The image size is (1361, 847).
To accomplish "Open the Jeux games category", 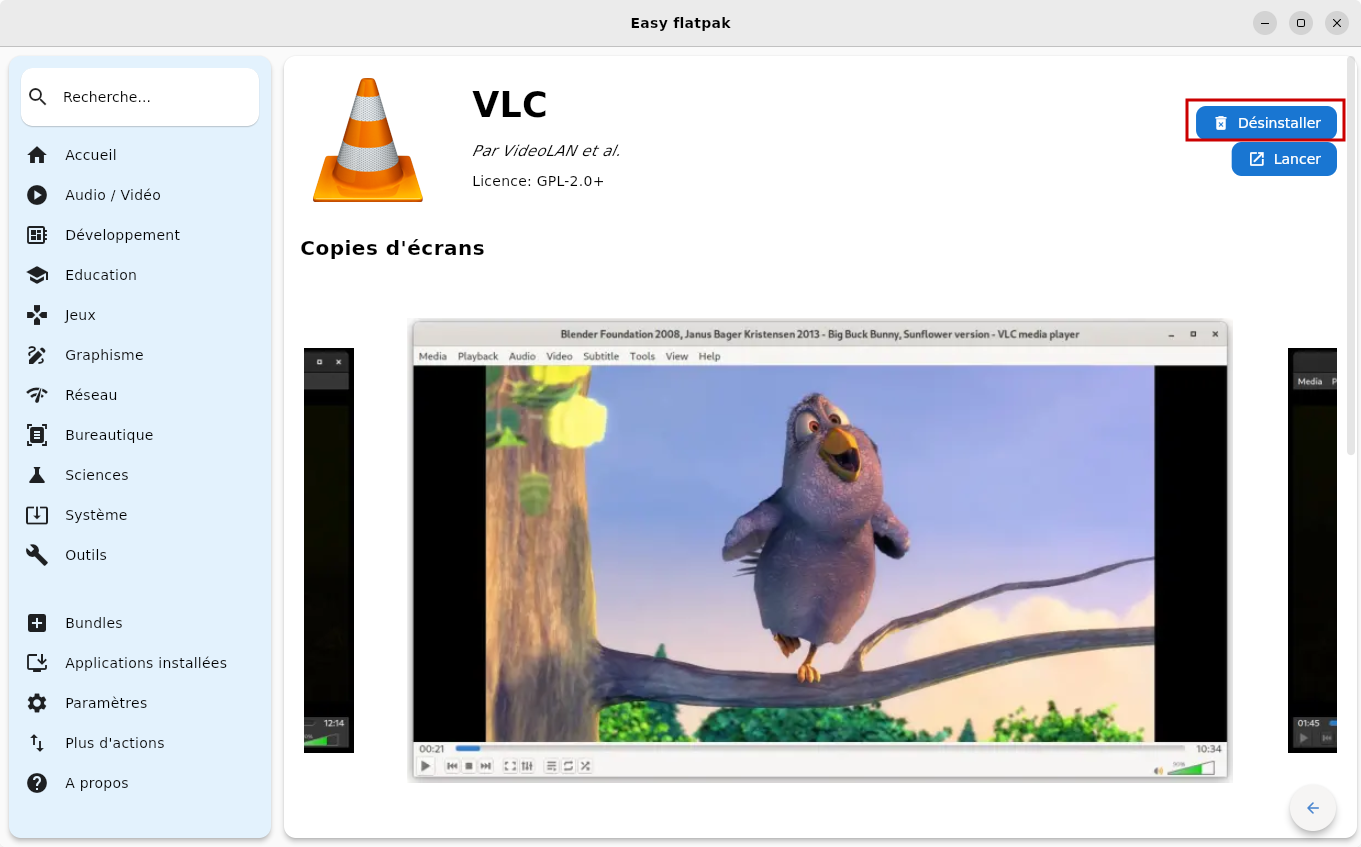I will (140, 315).
